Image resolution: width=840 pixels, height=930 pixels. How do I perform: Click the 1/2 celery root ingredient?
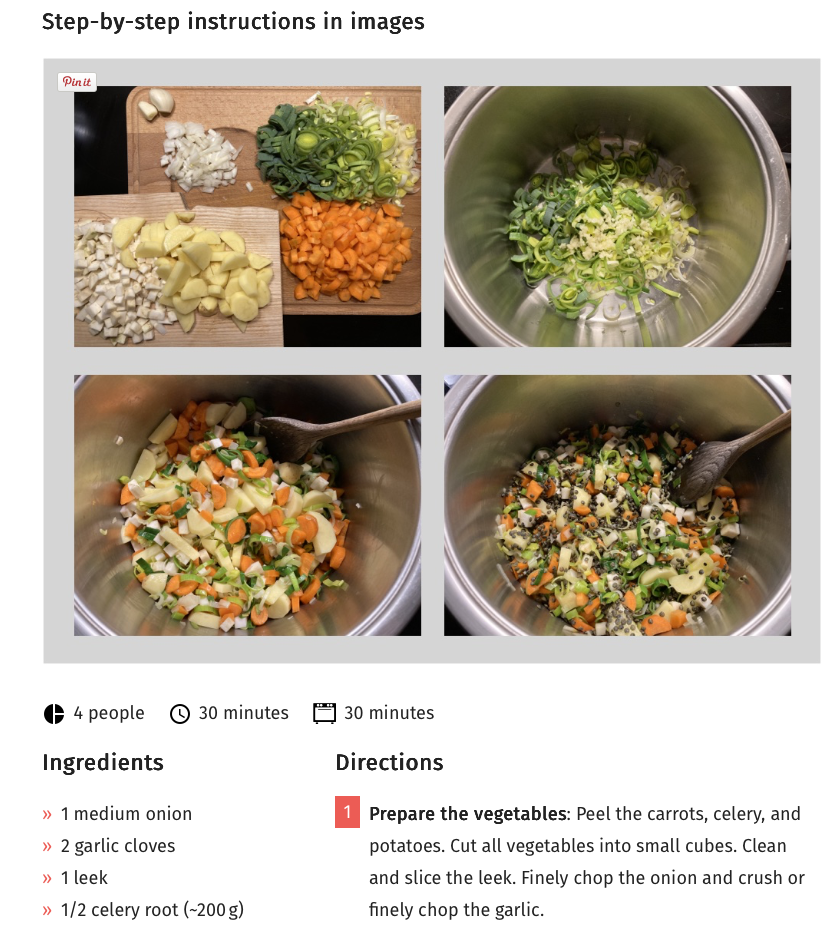click(x=152, y=910)
